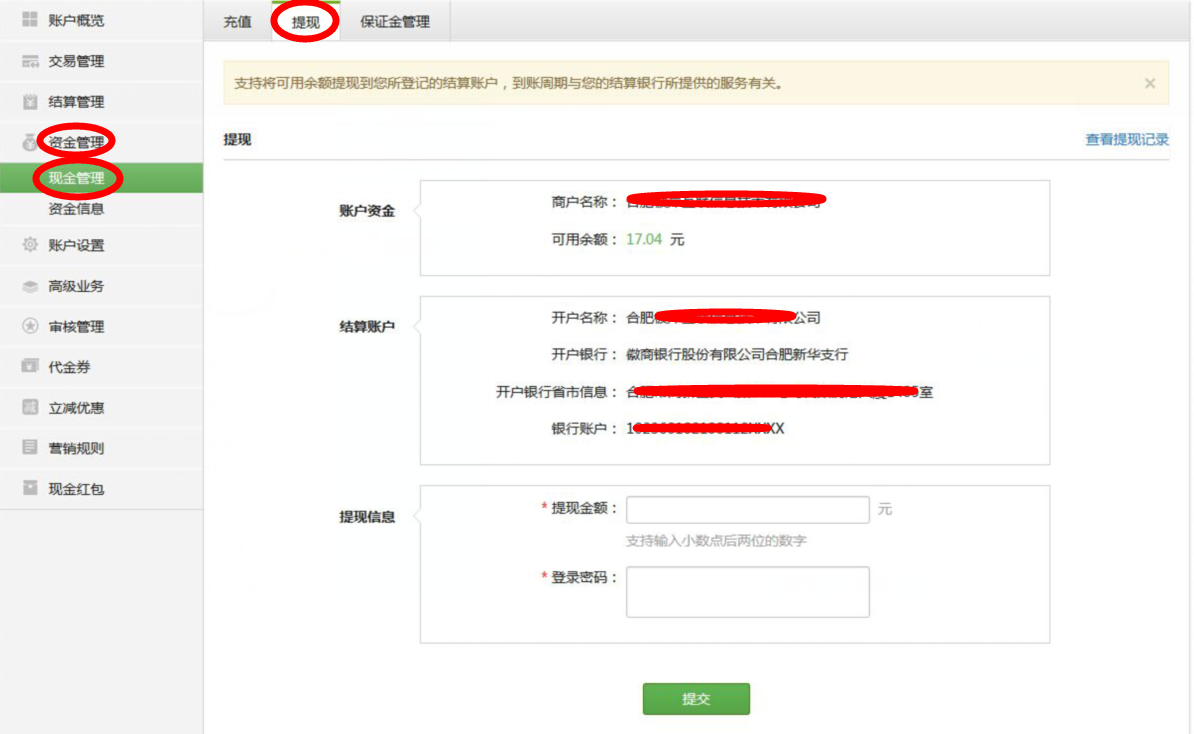Click the 账户概览 grid icon
The width and height of the screenshot is (1194, 734).
[30, 20]
